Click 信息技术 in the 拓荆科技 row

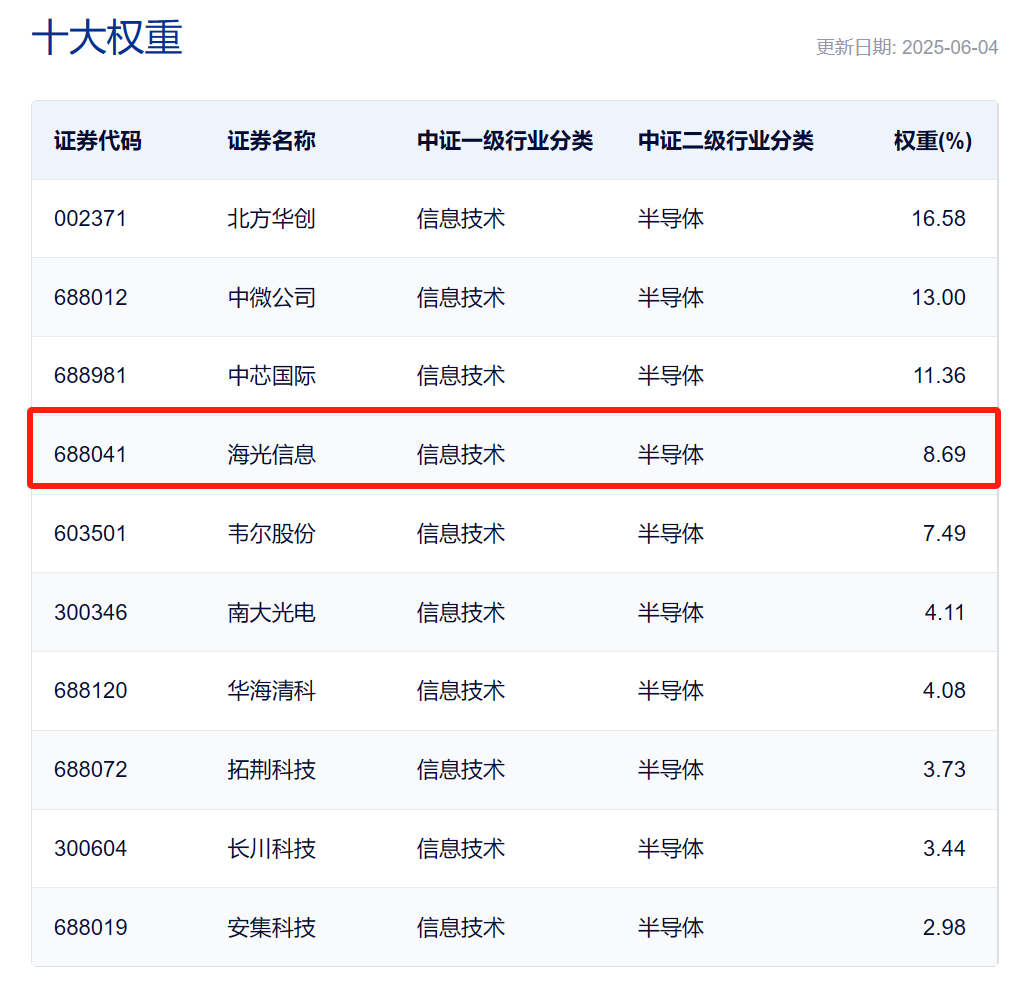point(461,769)
